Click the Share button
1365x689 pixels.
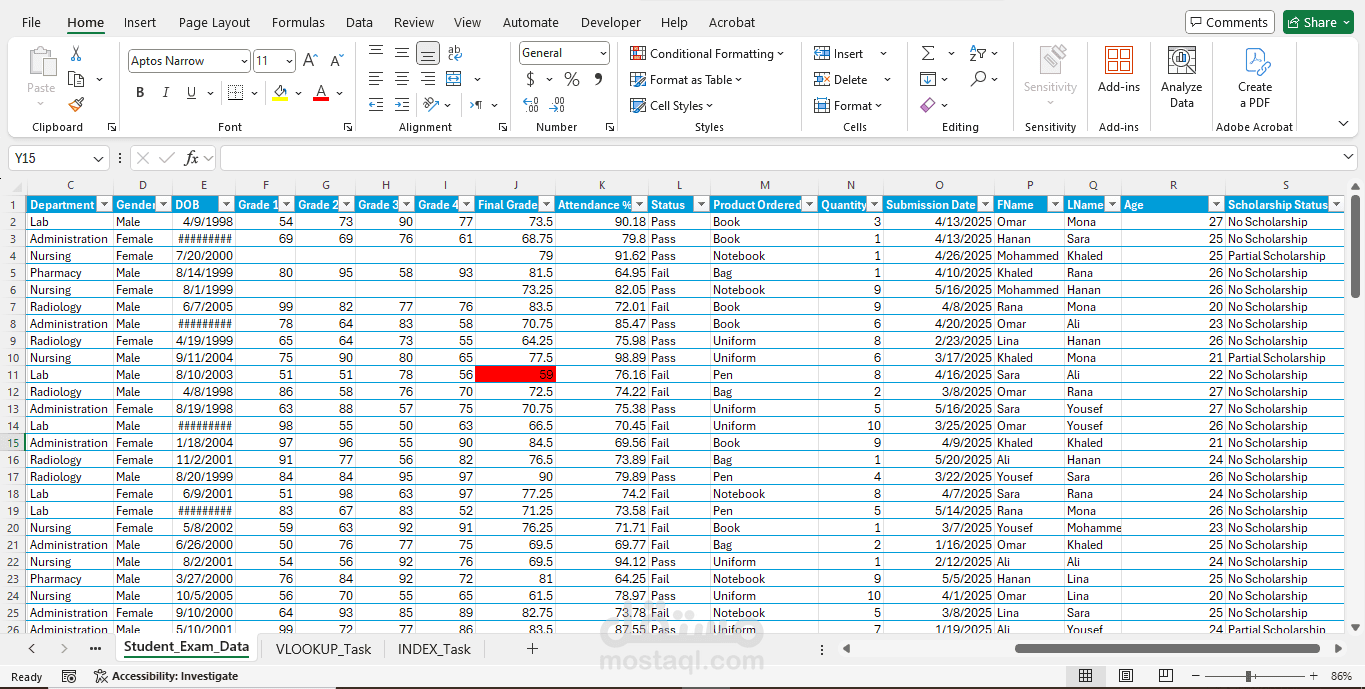tap(1317, 22)
